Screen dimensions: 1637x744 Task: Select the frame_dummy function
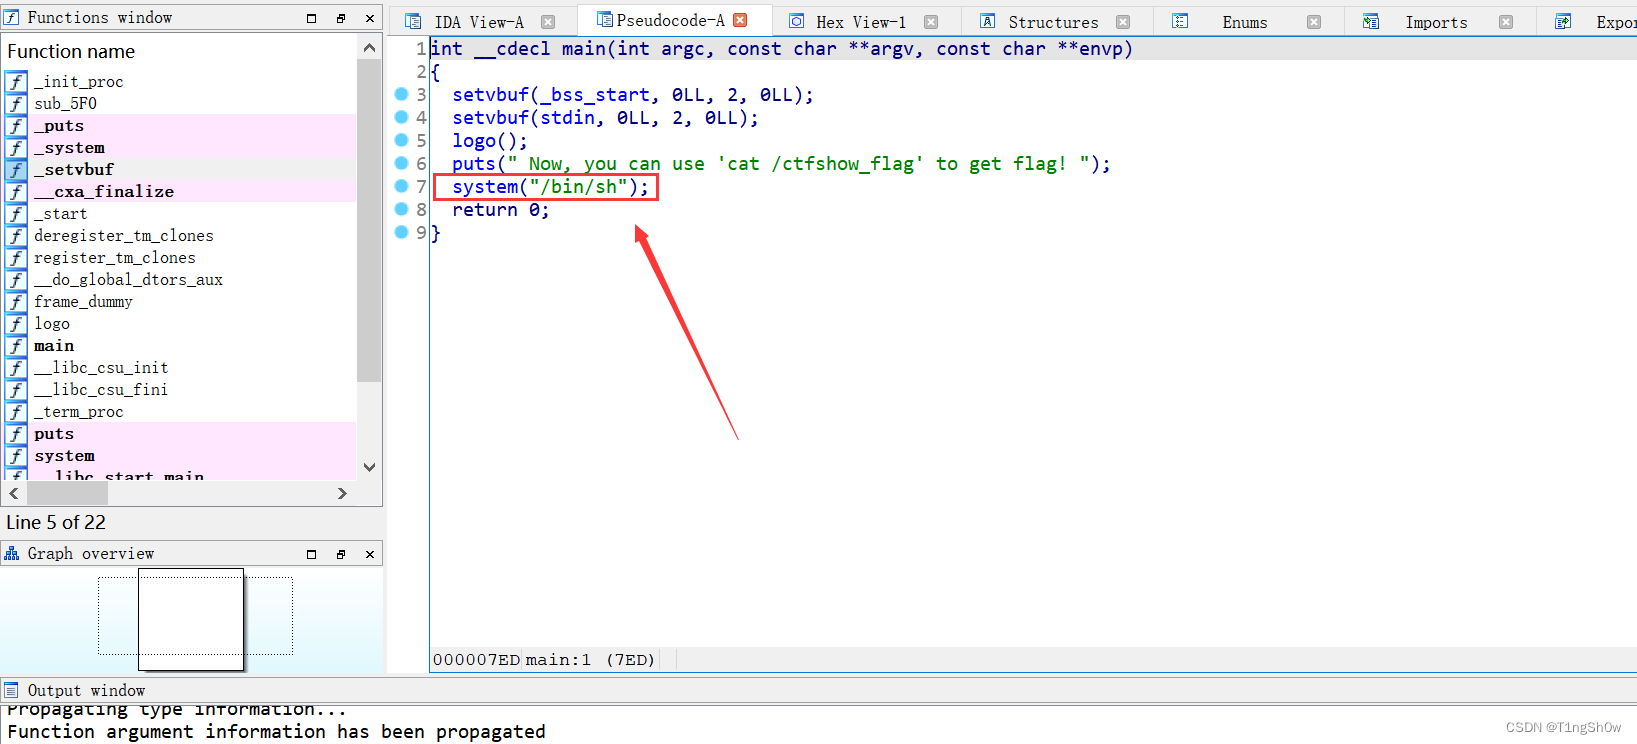coord(83,302)
